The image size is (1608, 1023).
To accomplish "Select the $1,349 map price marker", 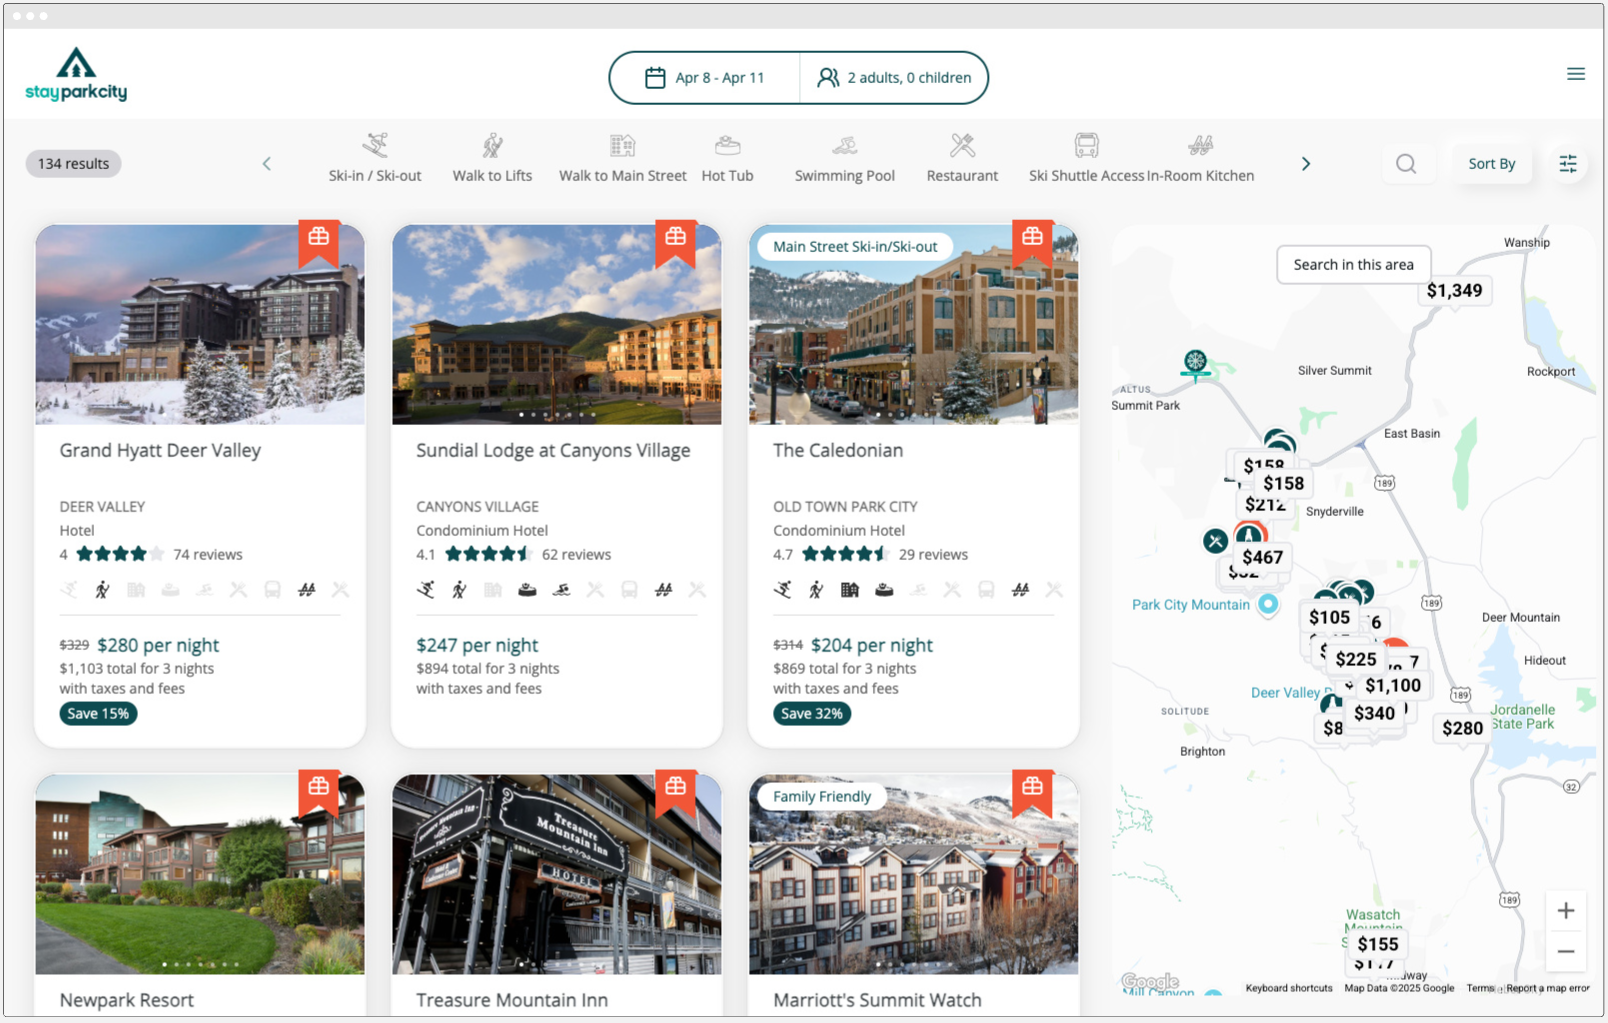I will tap(1455, 291).
